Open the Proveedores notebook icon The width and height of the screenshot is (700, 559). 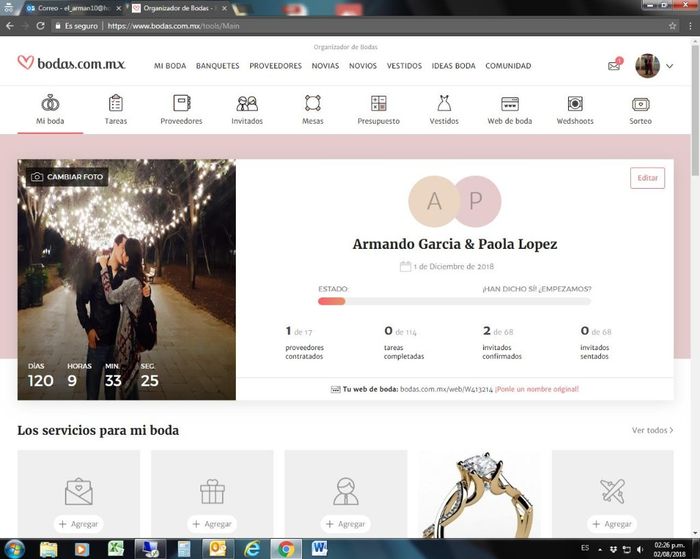[182, 103]
